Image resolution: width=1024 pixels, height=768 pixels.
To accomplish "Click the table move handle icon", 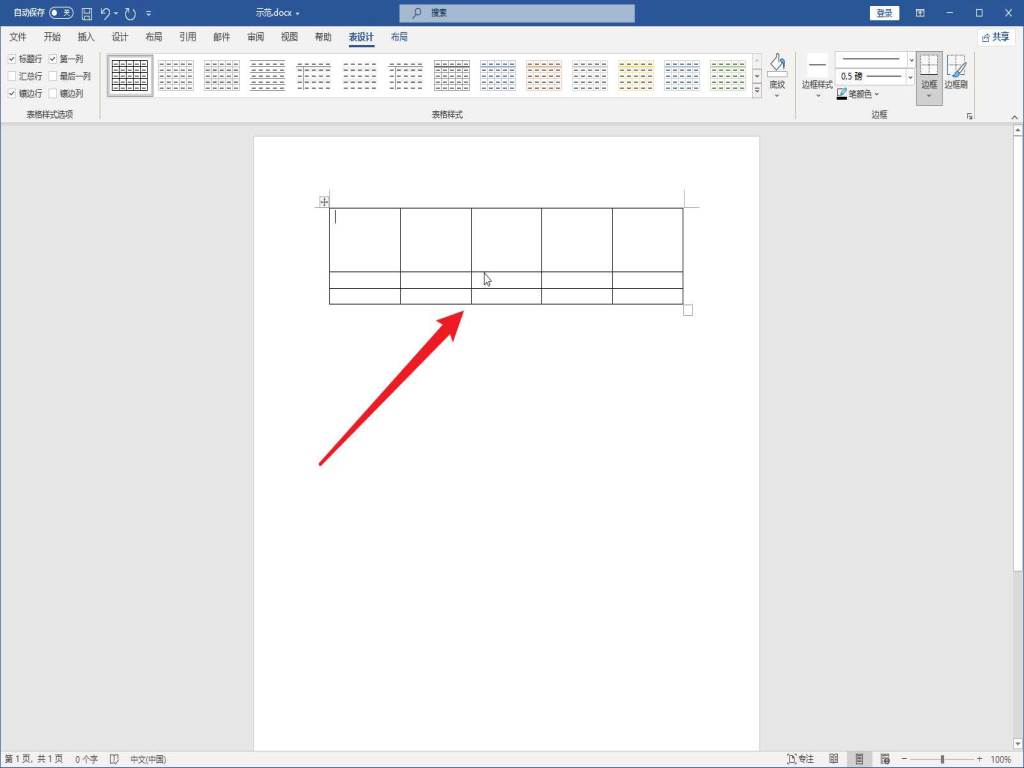I will click(324, 202).
